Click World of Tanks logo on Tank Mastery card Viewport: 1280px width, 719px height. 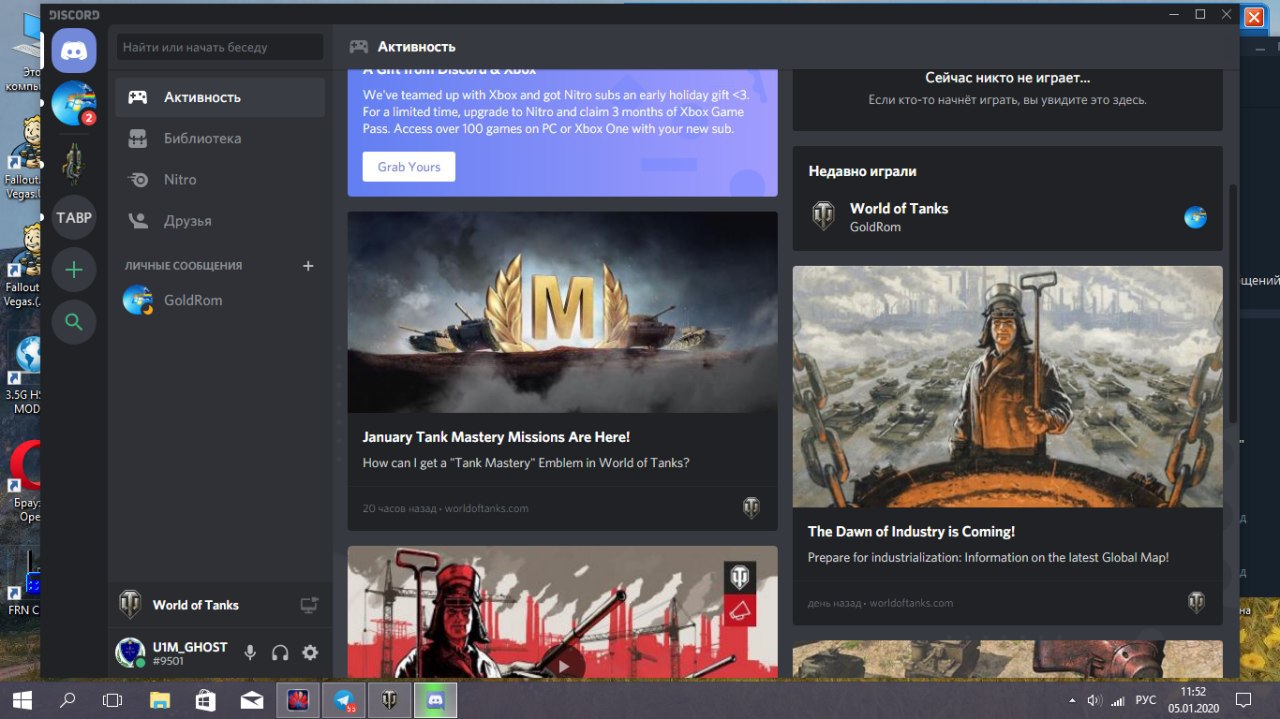pyautogui.click(x=751, y=508)
